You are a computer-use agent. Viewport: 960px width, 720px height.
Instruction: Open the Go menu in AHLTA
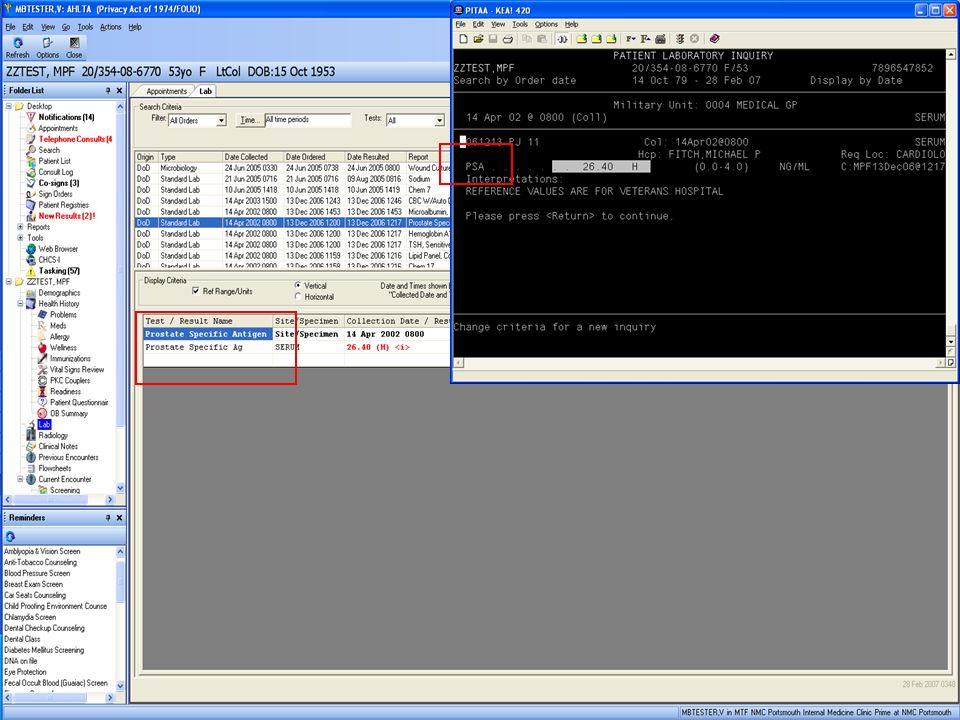coord(66,27)
